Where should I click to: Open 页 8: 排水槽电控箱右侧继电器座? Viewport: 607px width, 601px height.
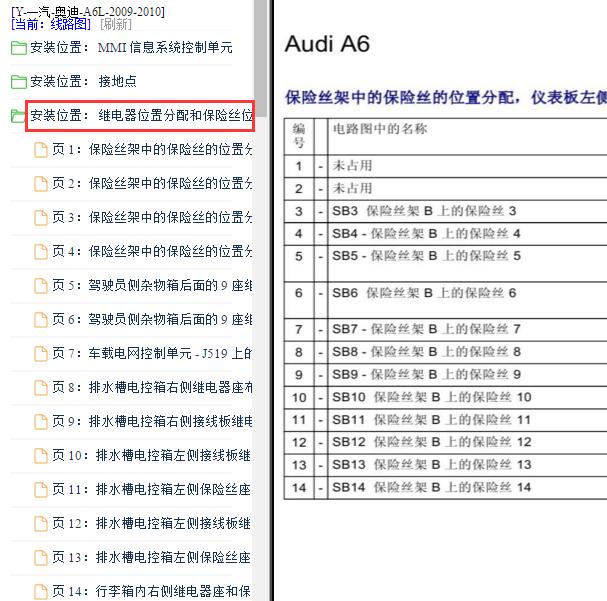[x=152, y=387]
